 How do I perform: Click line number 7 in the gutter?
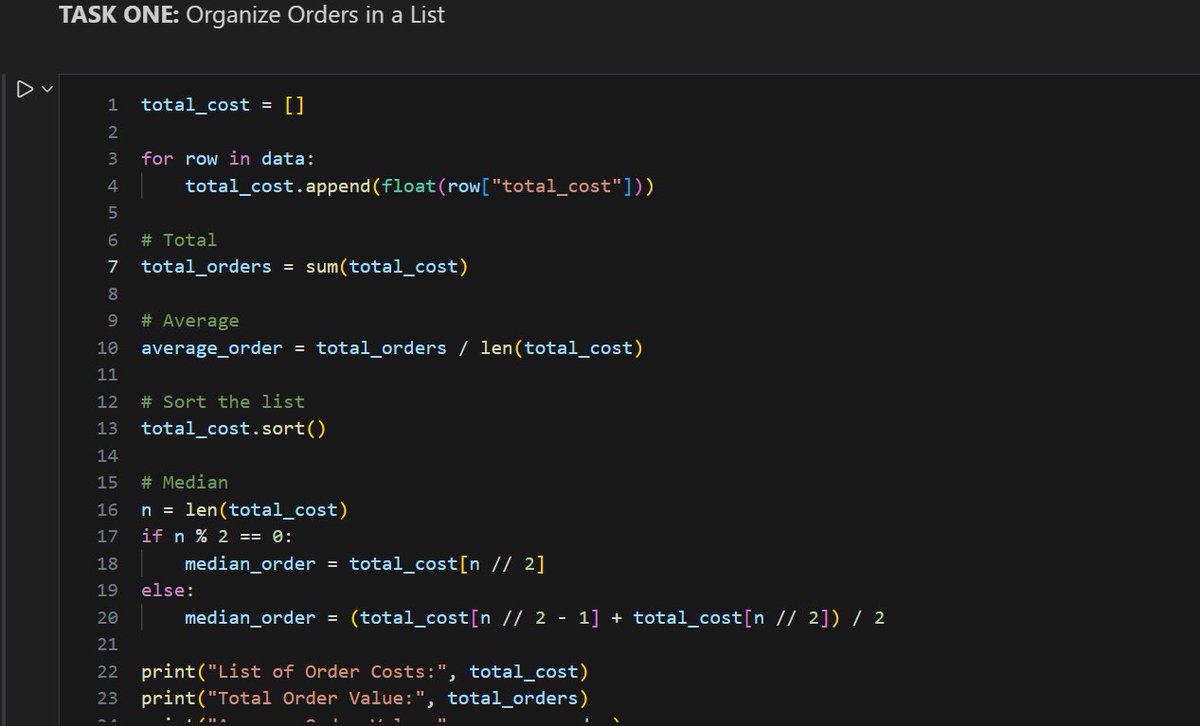click(x=113, y=267)
